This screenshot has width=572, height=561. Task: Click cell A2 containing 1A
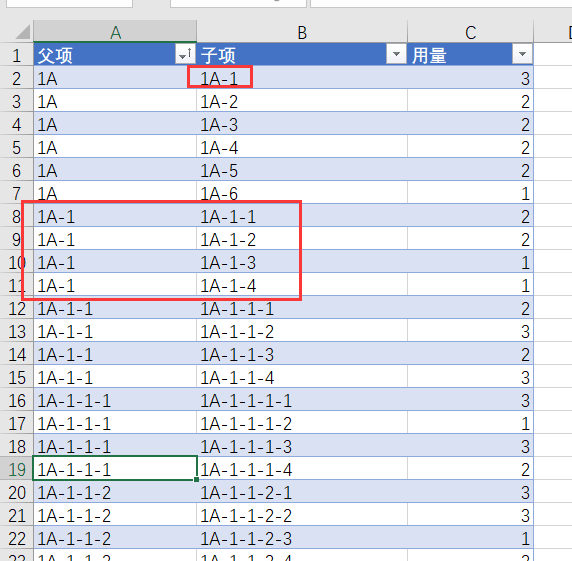pyautogui.click(x=115, y=78)
